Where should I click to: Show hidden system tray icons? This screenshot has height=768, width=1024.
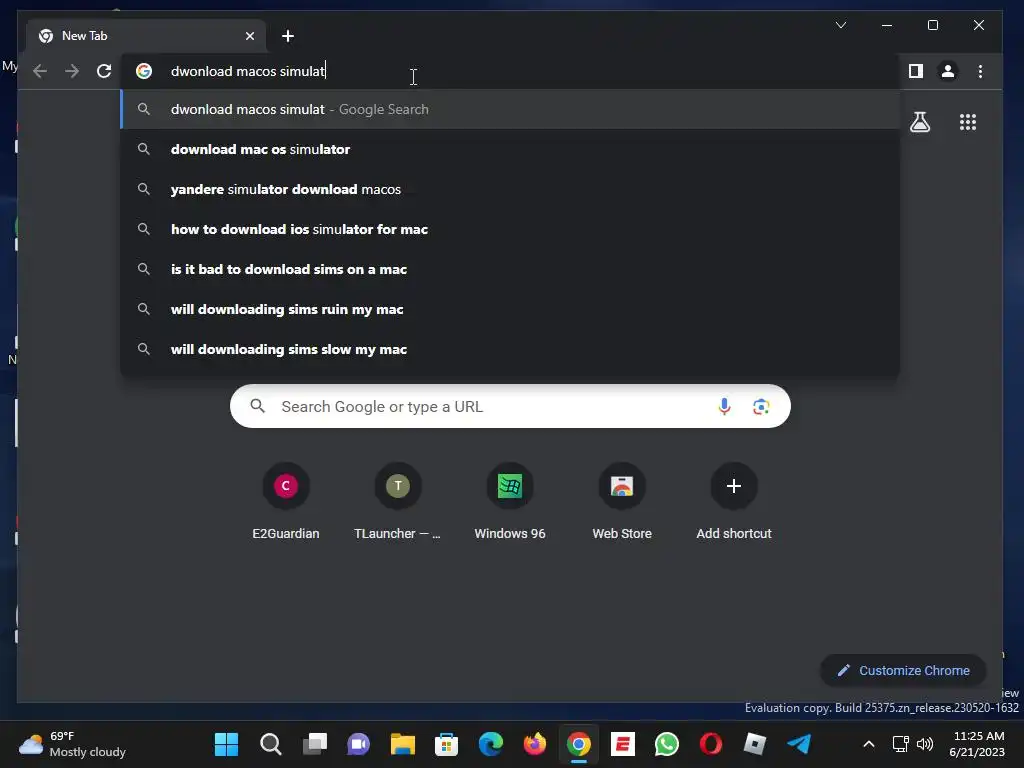tap(869, 744)
